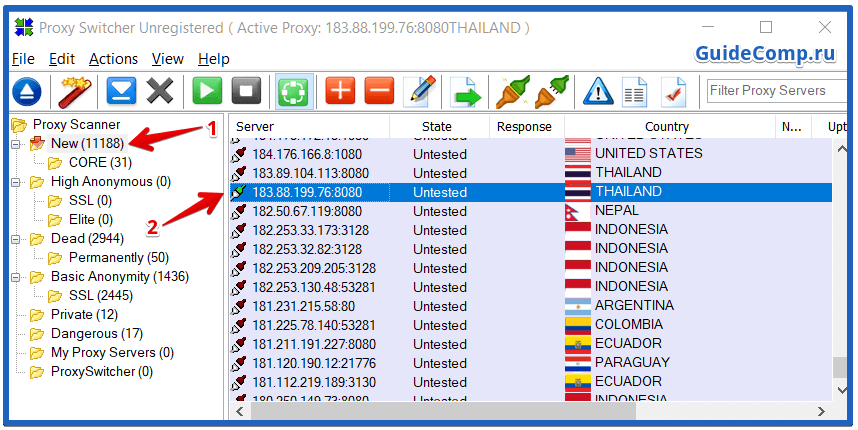Viewport: 858px width, 430px height.
Task: Remove proxy with the red minus icon
Action: 379,90
